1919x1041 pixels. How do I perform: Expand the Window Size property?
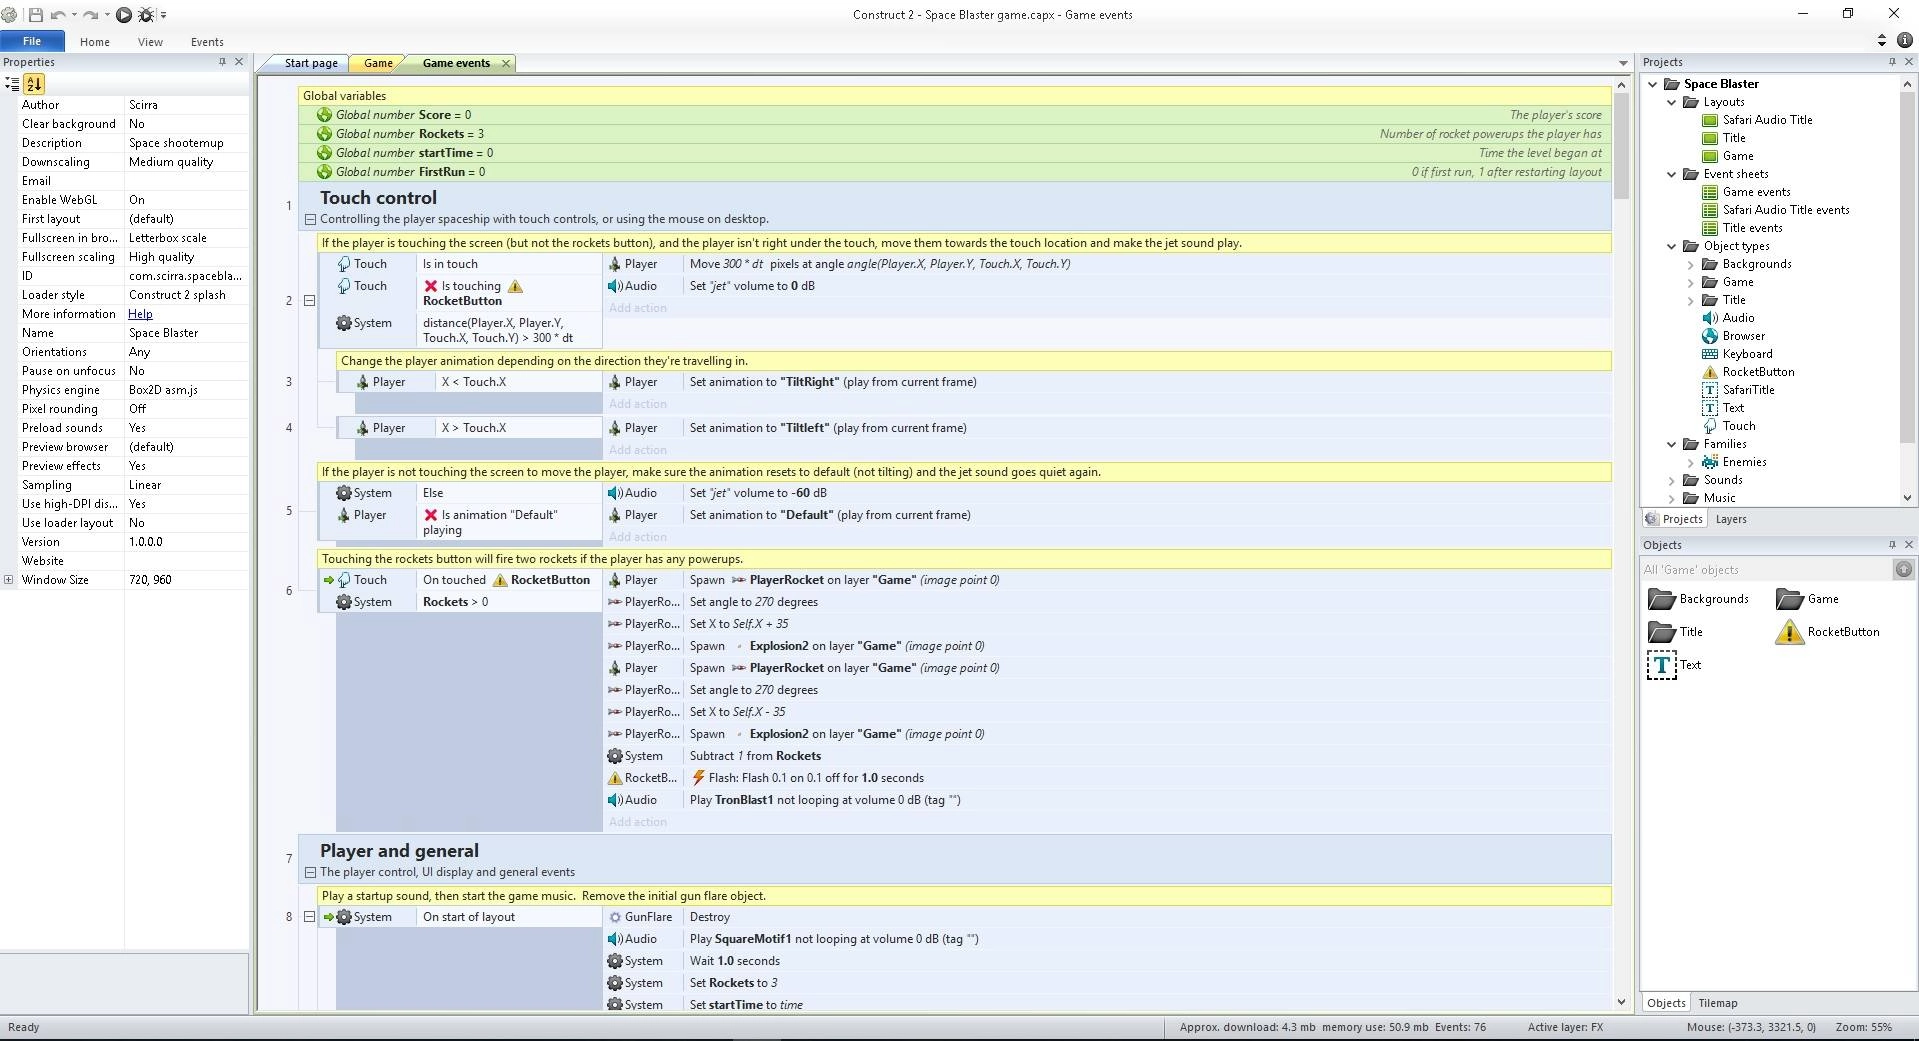pyautogui.click(x=9, y=580)
